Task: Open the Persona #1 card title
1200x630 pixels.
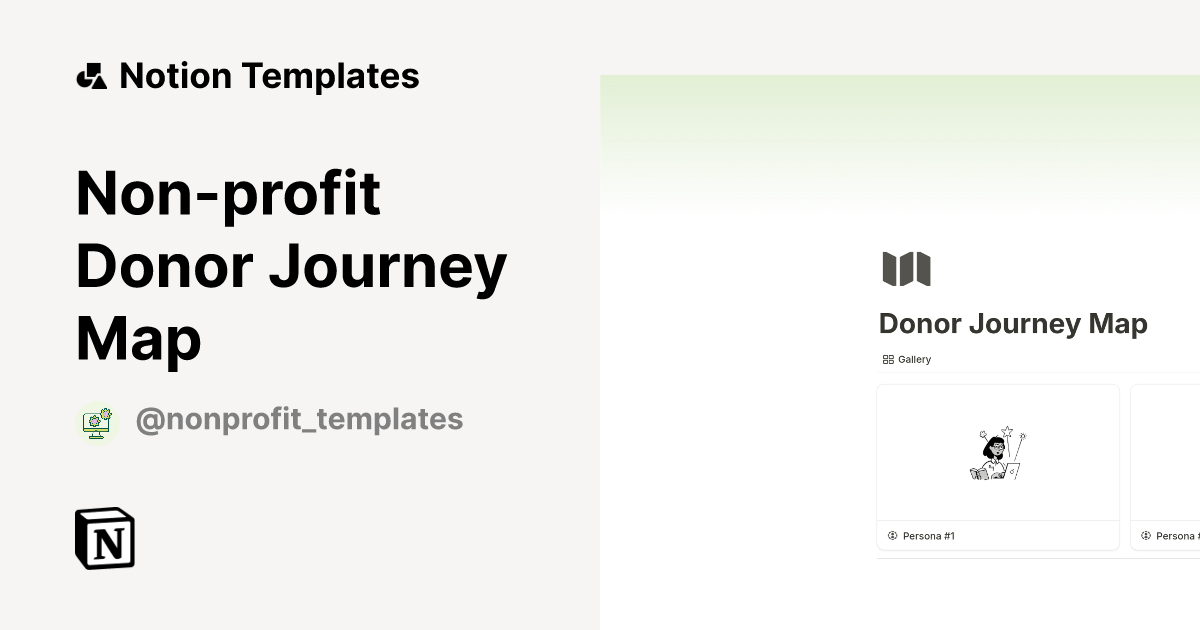Action: pos(929,536)
